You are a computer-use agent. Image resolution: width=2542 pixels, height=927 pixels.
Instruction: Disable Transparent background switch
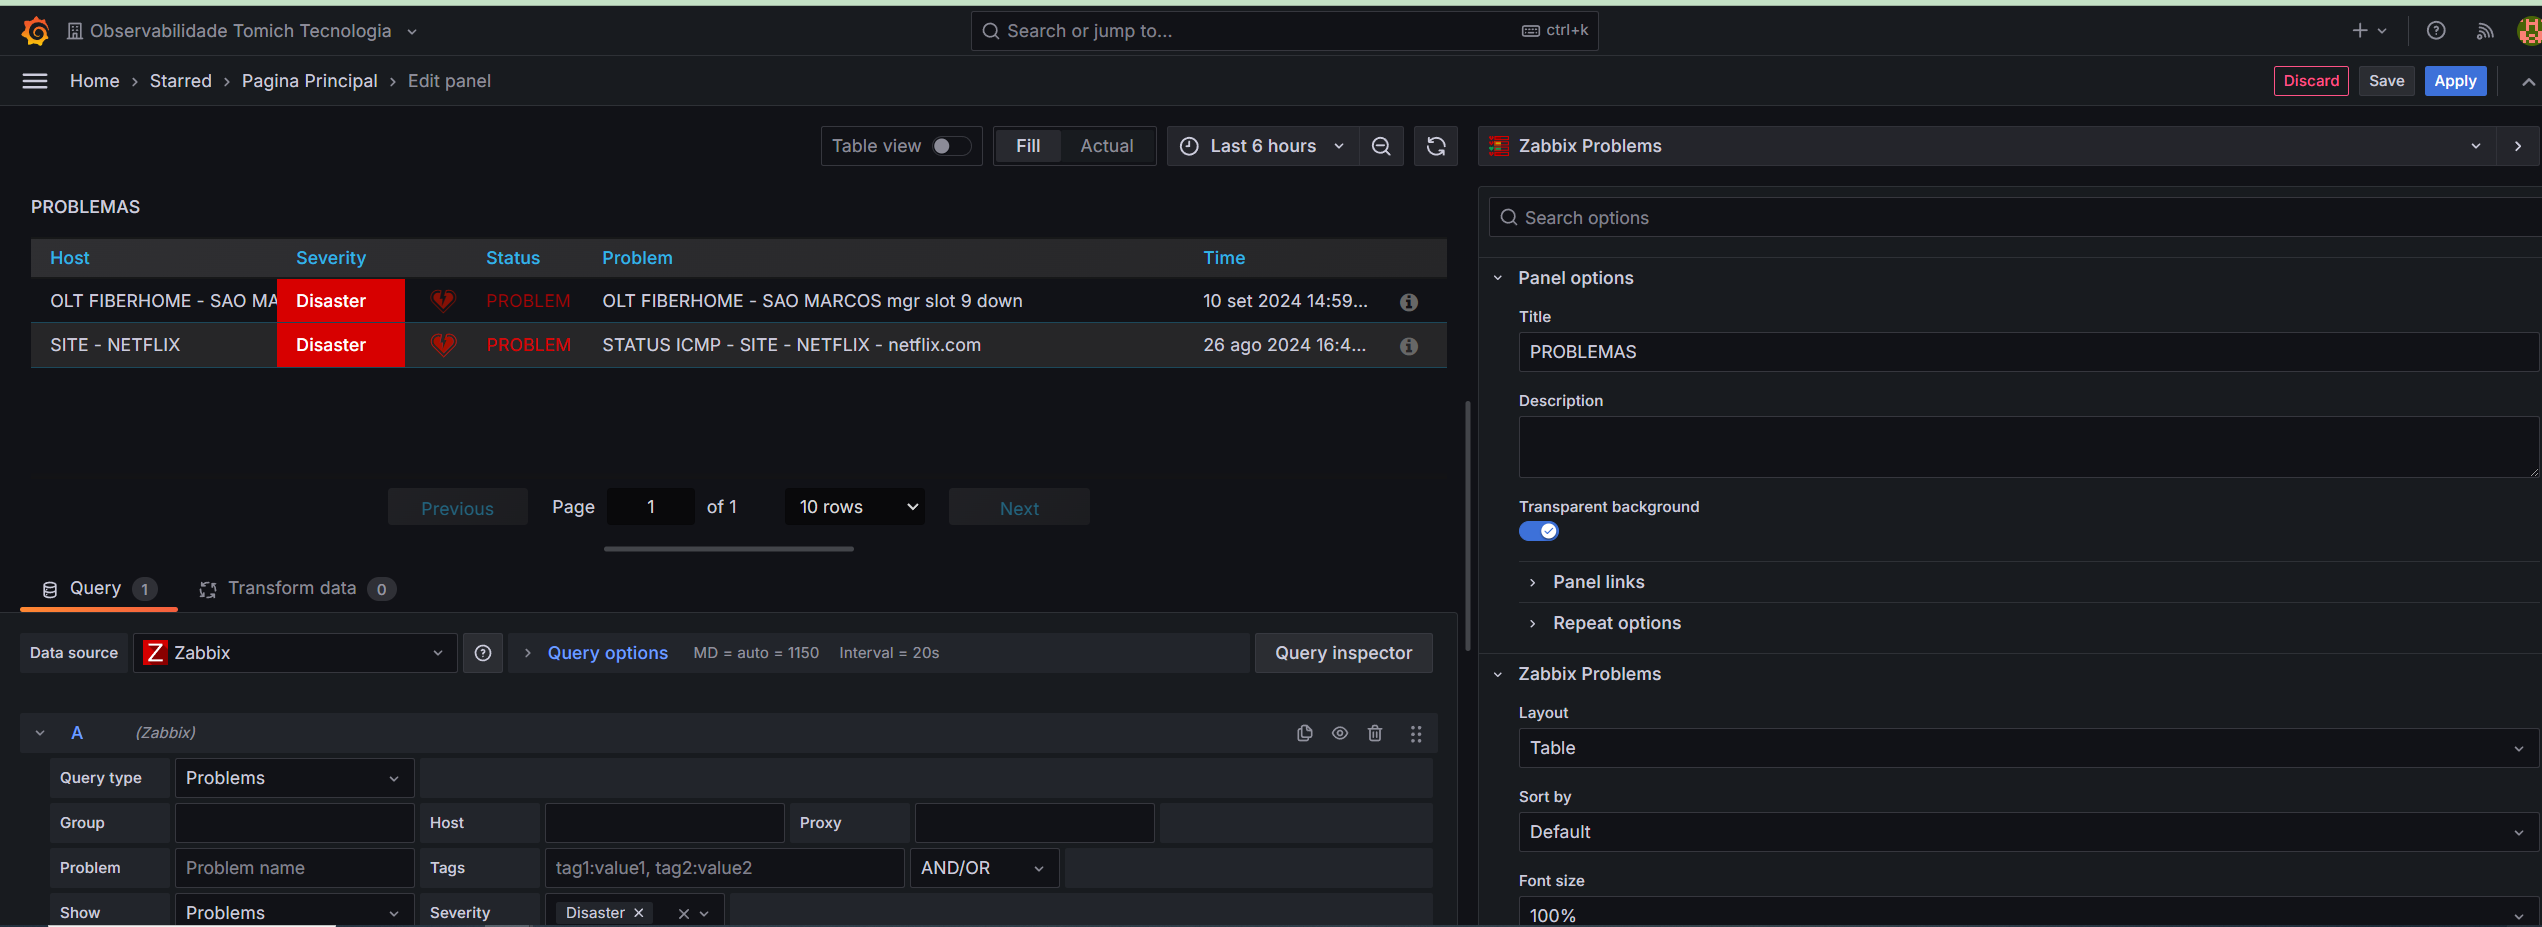[x=1539, y=531]
